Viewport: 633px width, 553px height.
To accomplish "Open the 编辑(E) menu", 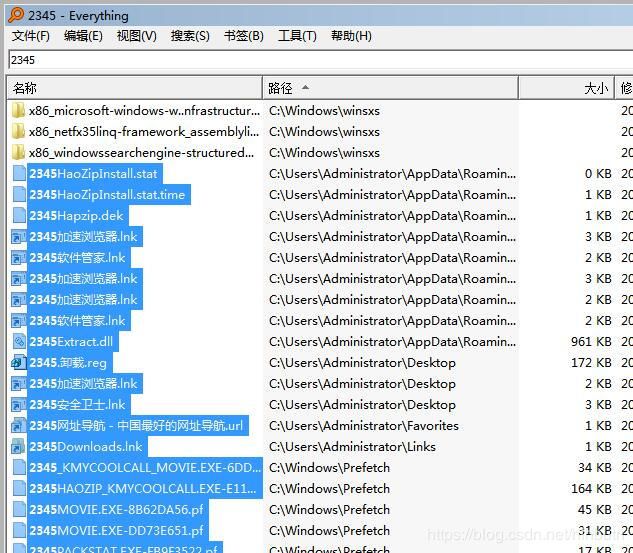I will (83, 36).
